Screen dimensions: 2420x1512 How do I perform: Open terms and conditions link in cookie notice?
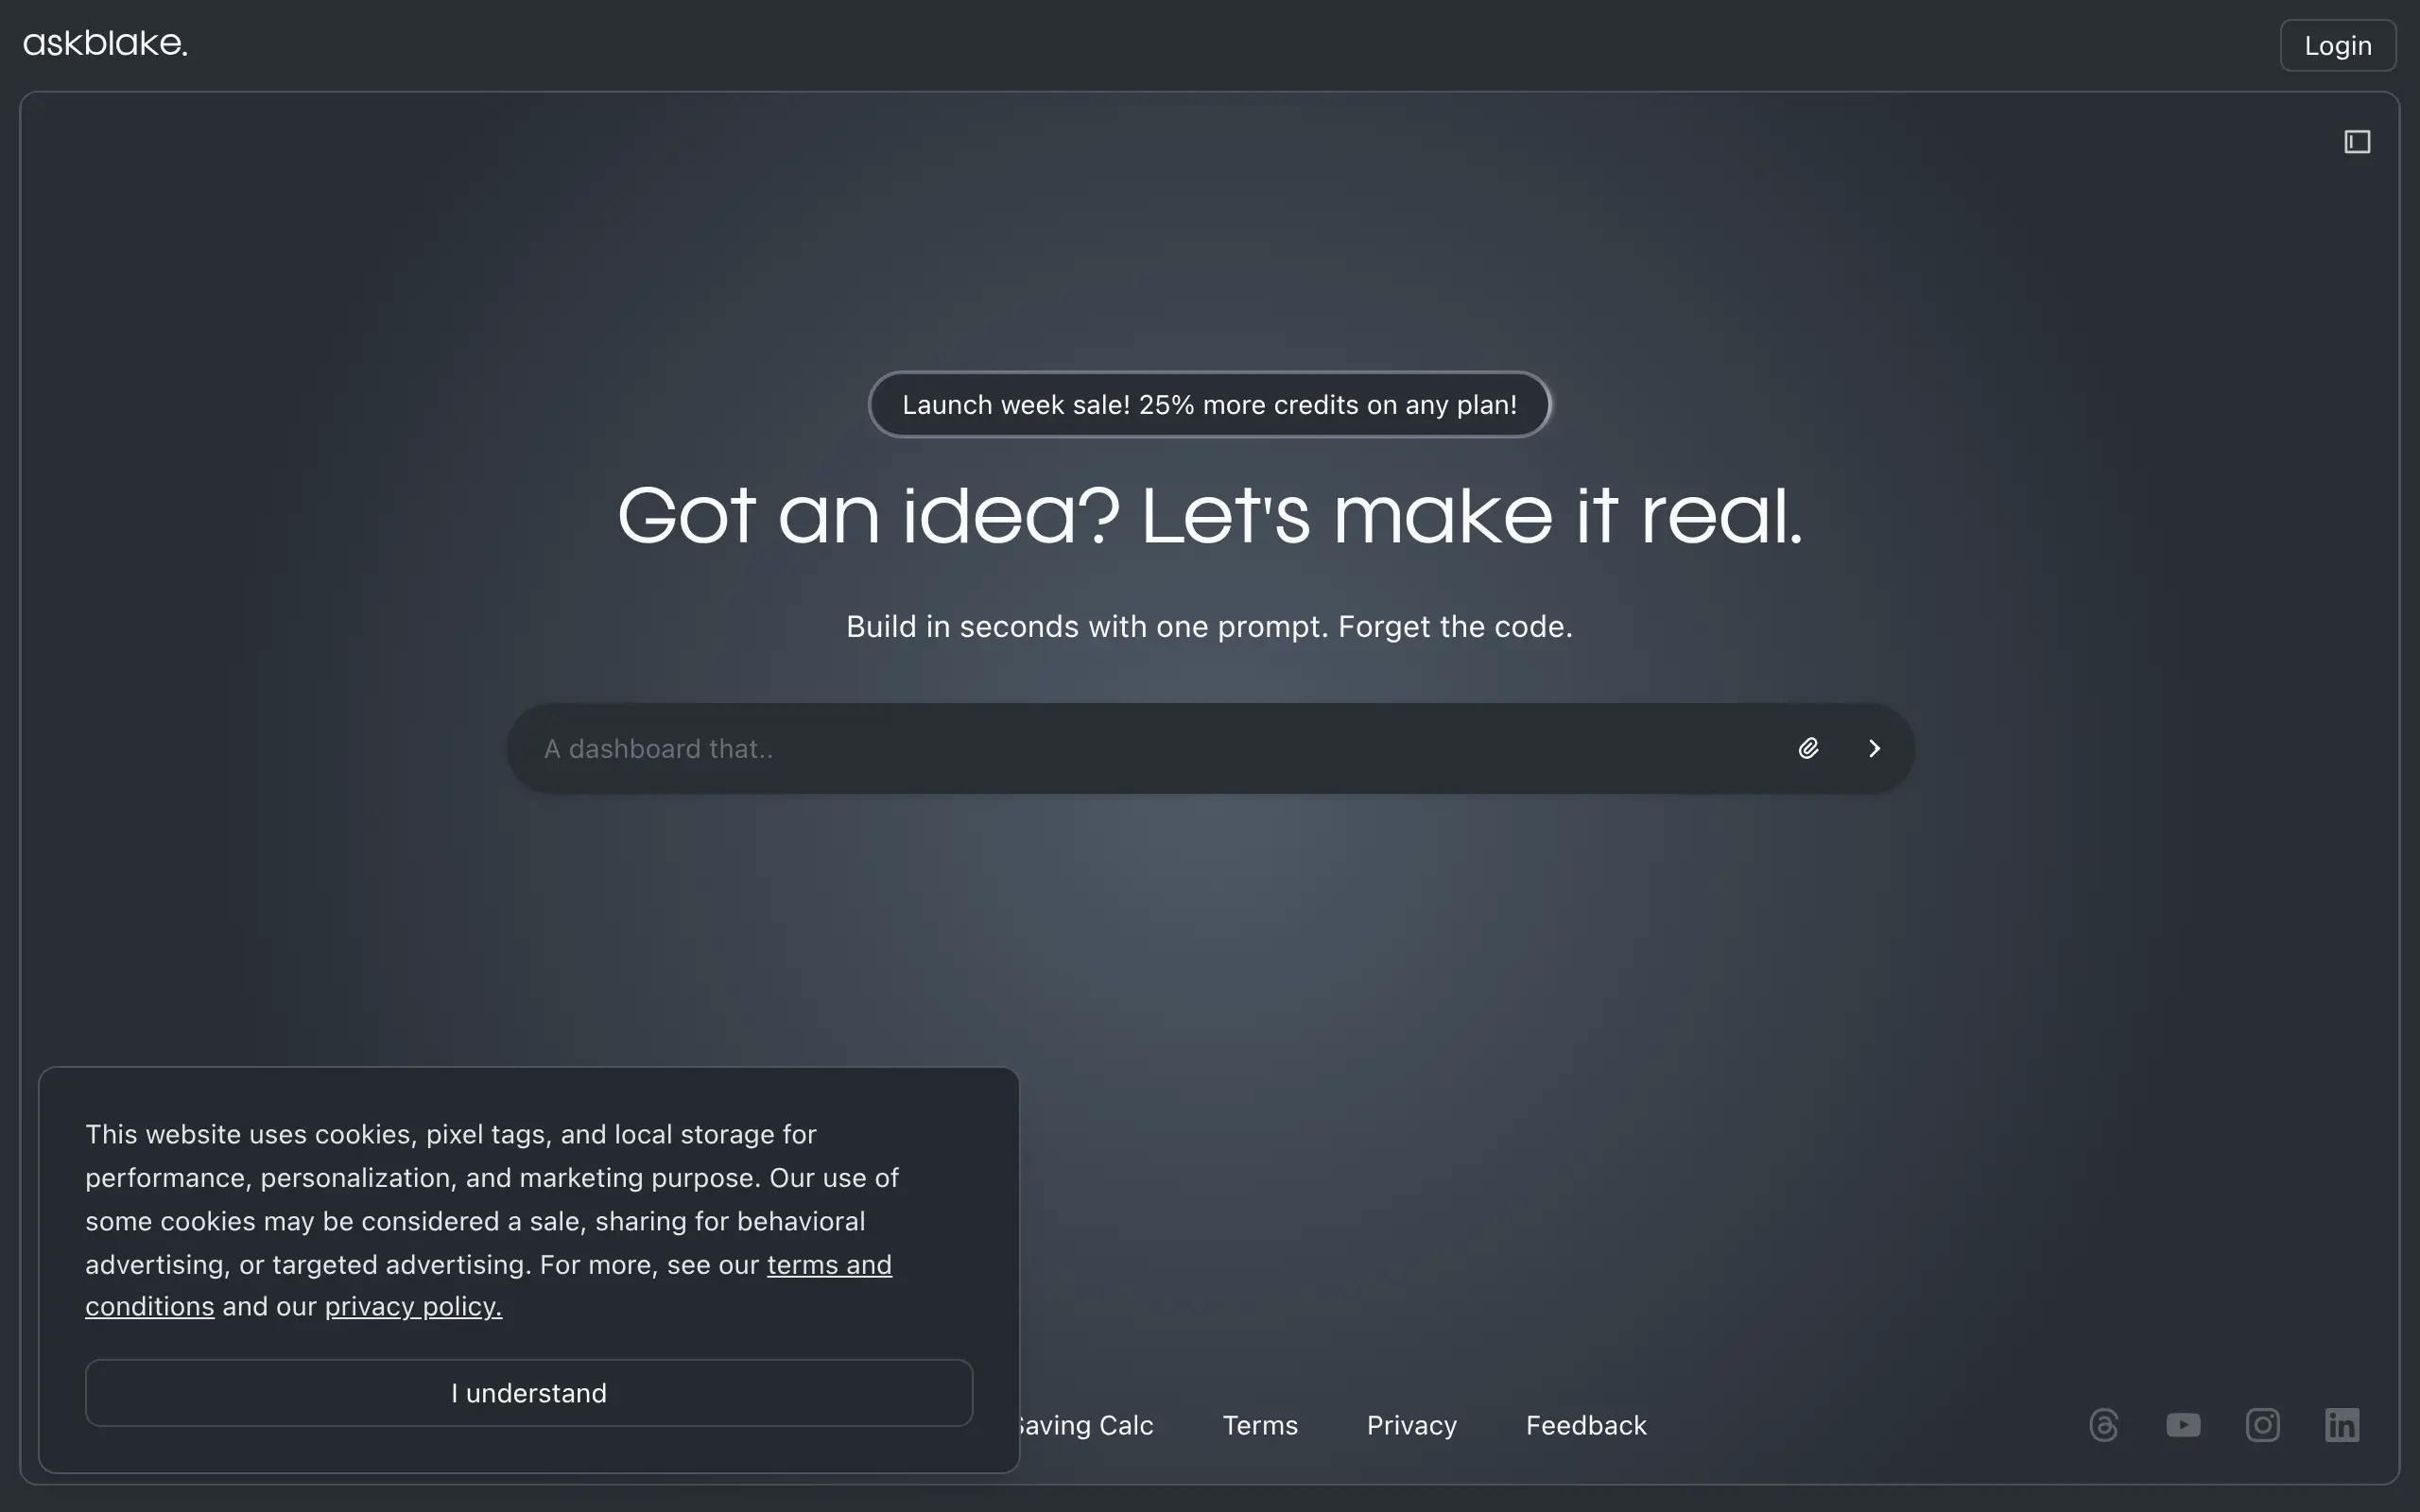(x=828, y=1264)
